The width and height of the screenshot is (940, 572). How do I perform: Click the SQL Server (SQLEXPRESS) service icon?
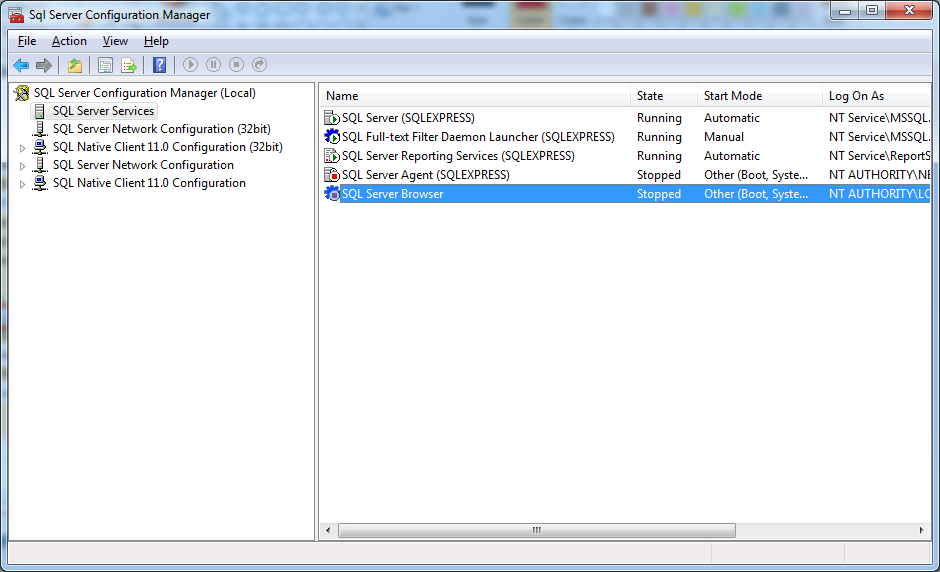[x=332, y=118]
